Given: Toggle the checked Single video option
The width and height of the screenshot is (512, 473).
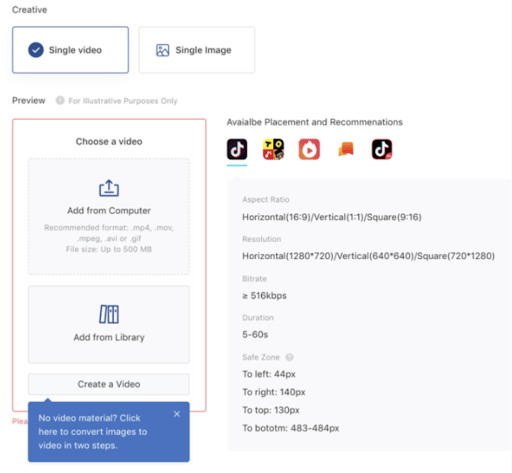Looking at the screenshot, I should (x=70, y=50).
